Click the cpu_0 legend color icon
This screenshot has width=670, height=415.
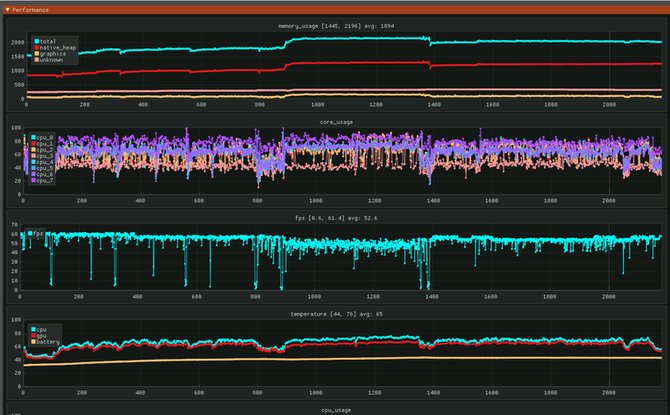[x=35, y=137]
